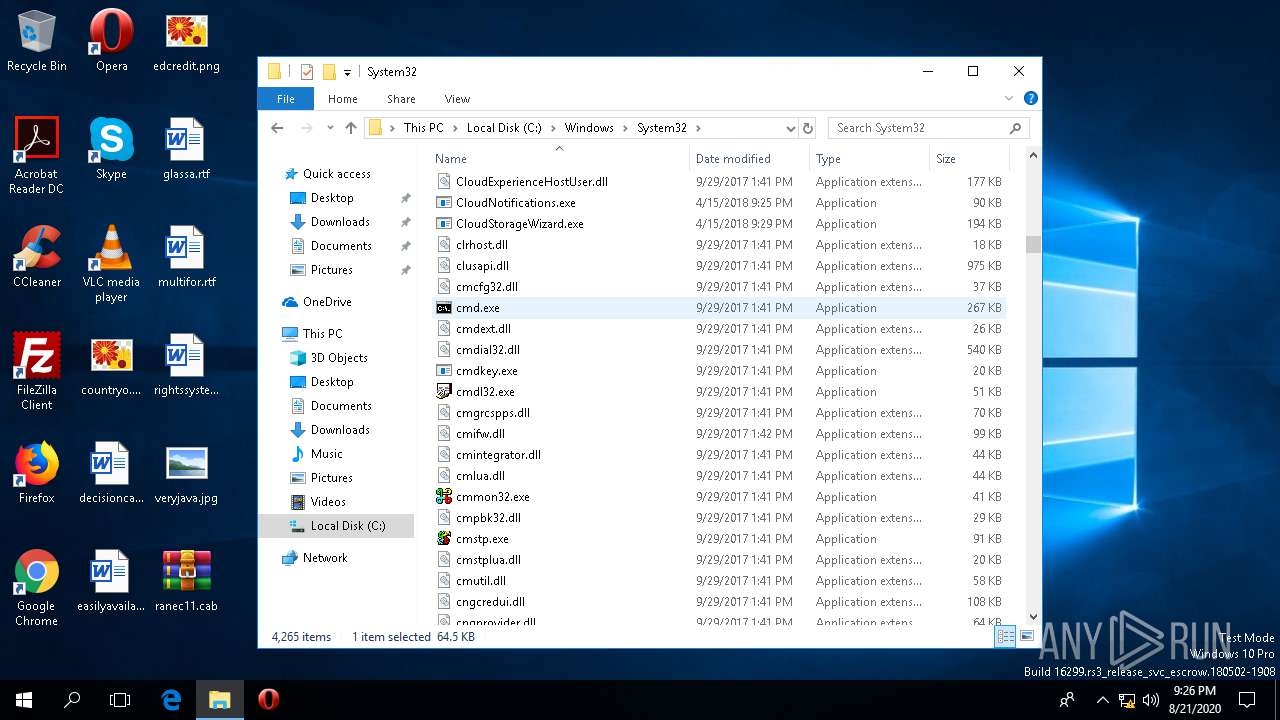Go back with the Back arrow
1280x720 pixels.
(278, 128)
